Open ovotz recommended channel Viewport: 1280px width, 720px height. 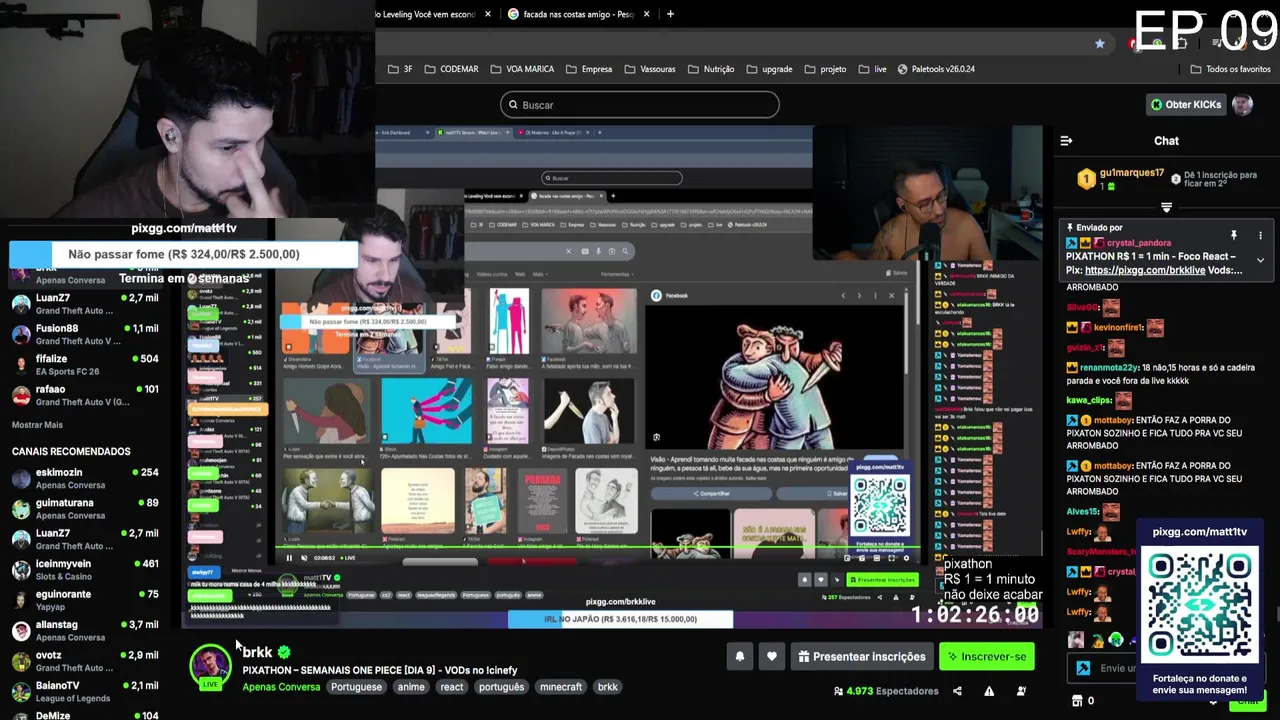tap(84, 661)
